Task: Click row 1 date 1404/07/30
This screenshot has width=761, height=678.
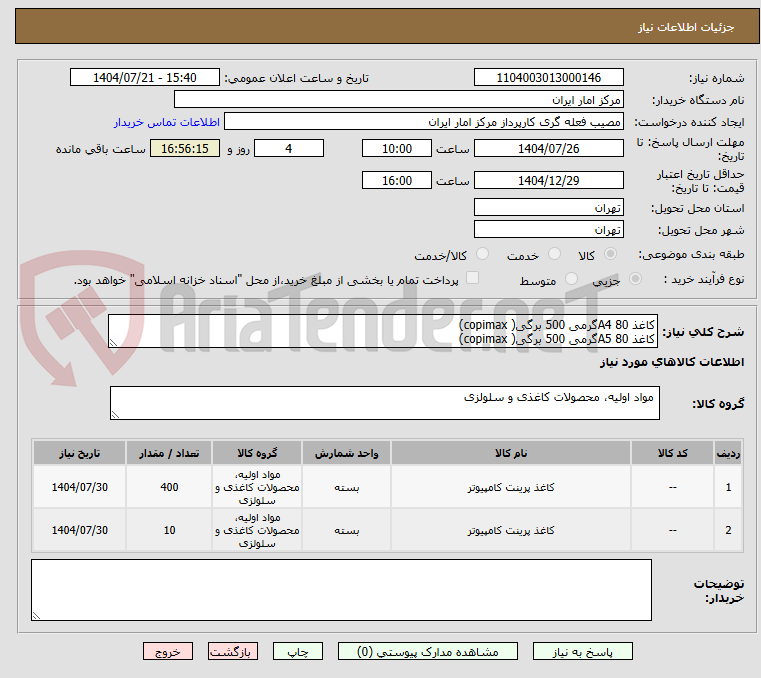Action: pos(80,487)
